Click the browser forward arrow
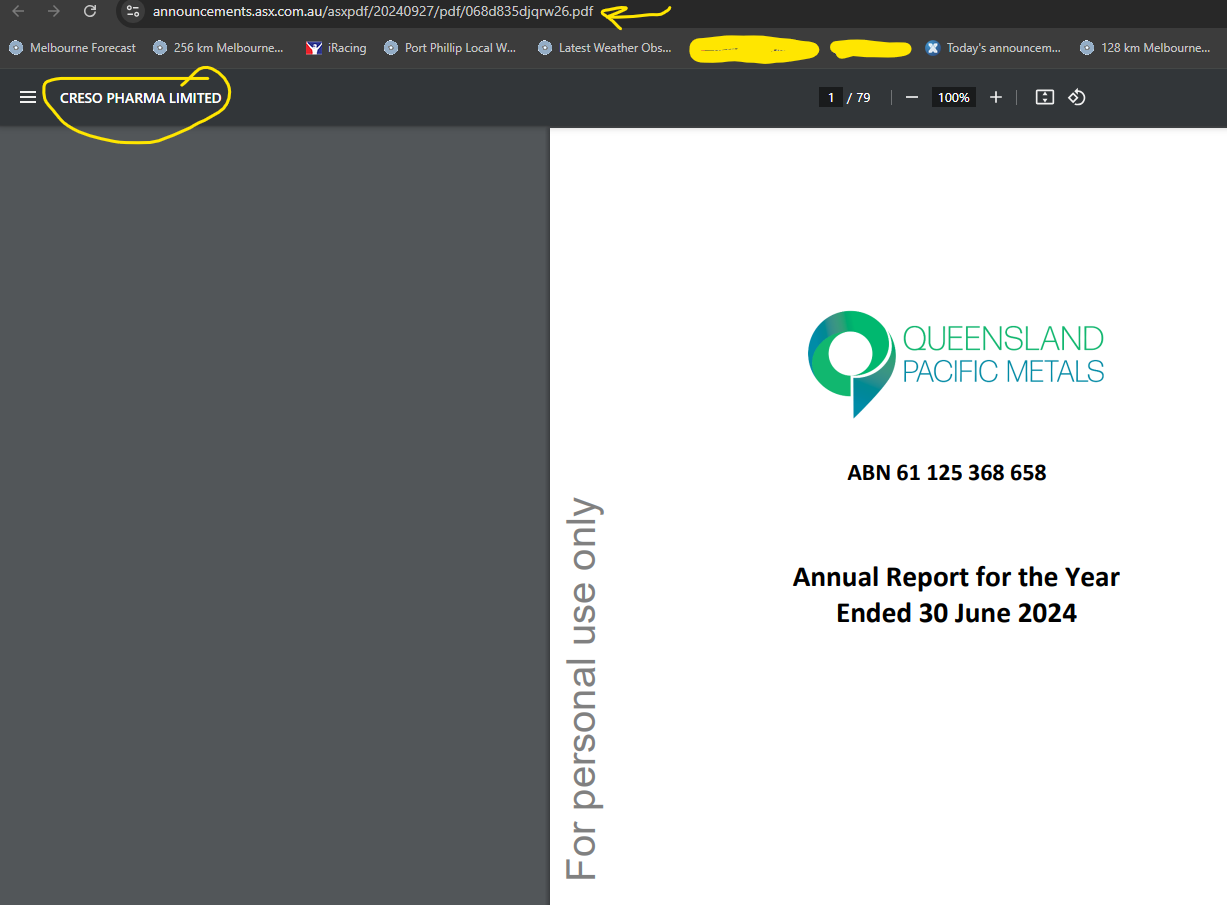This screenshot has height=905, width=1227. pos(54,11)
